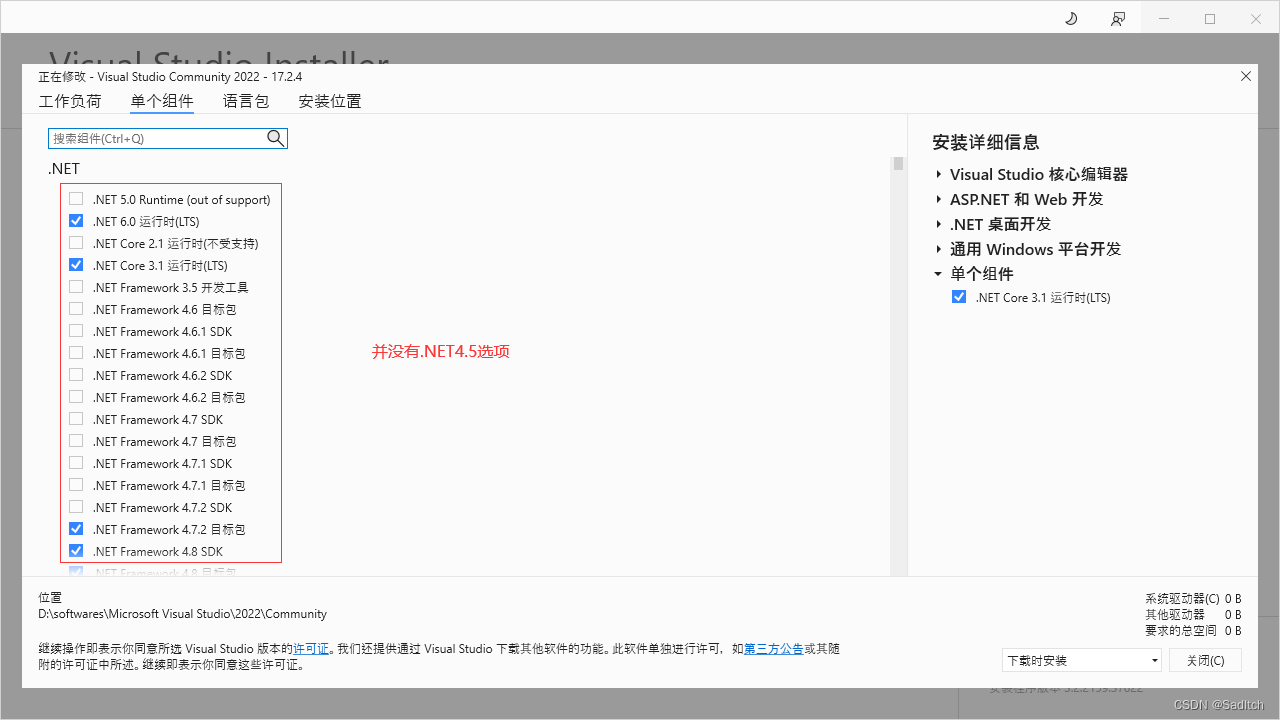Check .NET Framework 4.6.1 目标包
The height and width of the screenshot is (720, 1280).
pyautogui.click(x=76, y=353)
